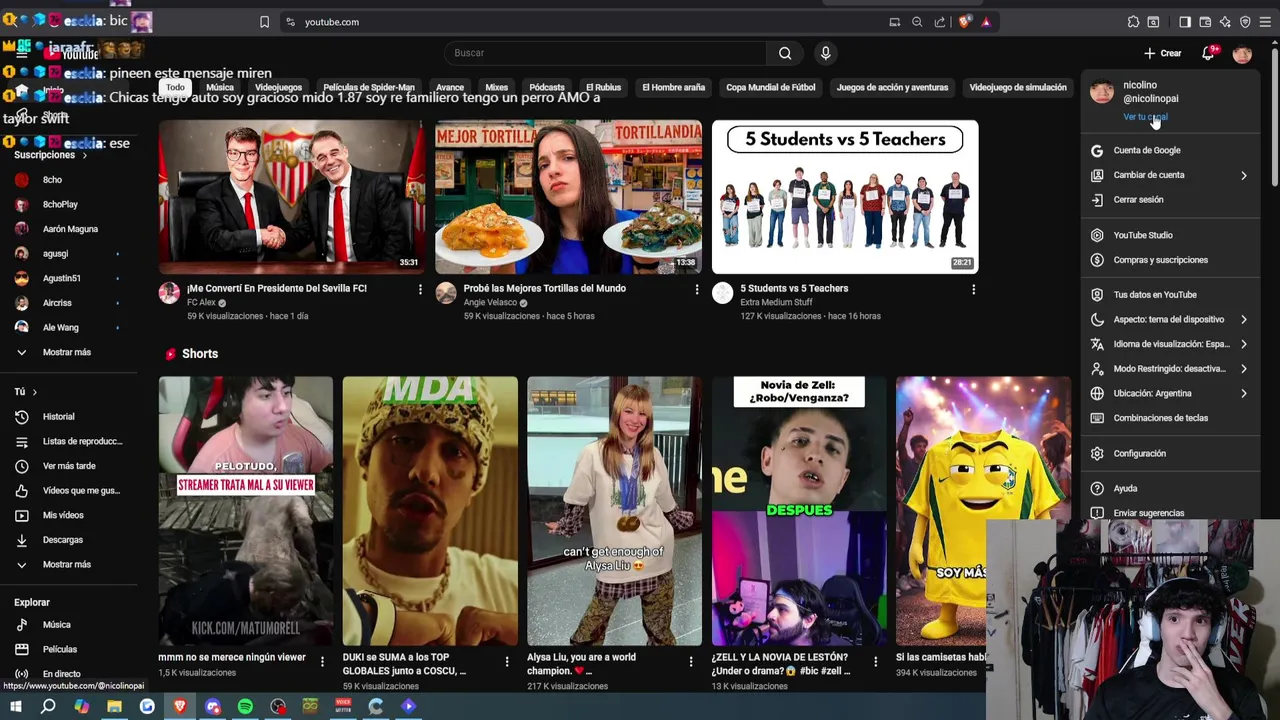This screenshot has height=720, width=1280.
Task: Select the Mixes filter chip
Action: pyautogui.click(x=496, y=88)
